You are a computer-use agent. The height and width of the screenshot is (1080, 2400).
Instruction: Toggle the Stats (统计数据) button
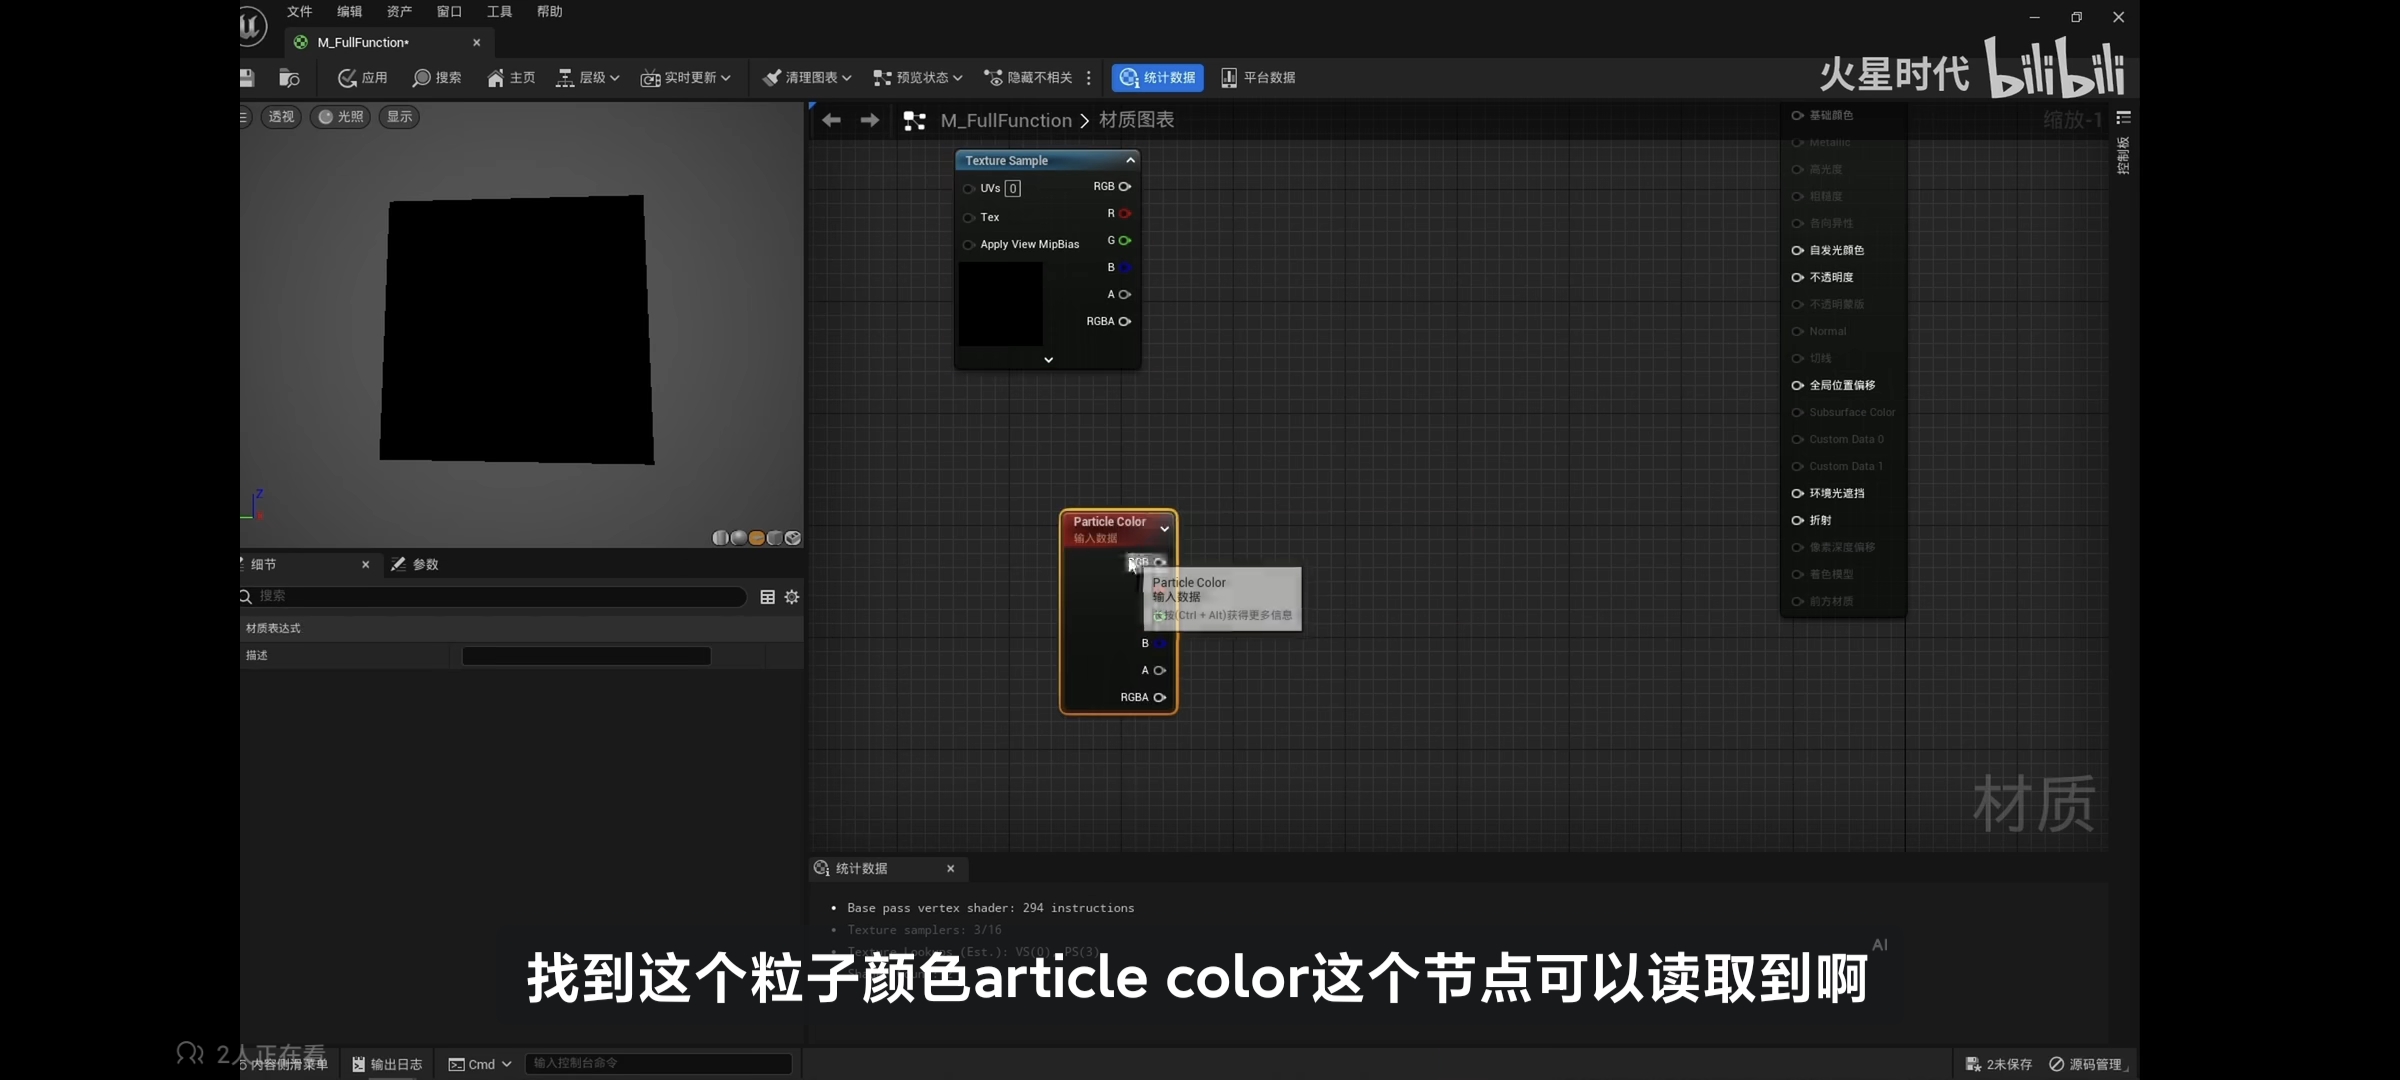tap(1157, 78)
